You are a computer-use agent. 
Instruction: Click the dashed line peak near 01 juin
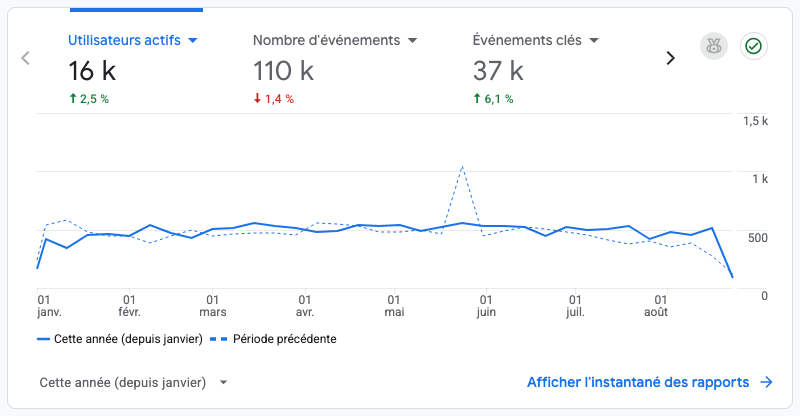pyautogui.click(x=462, y=167)
